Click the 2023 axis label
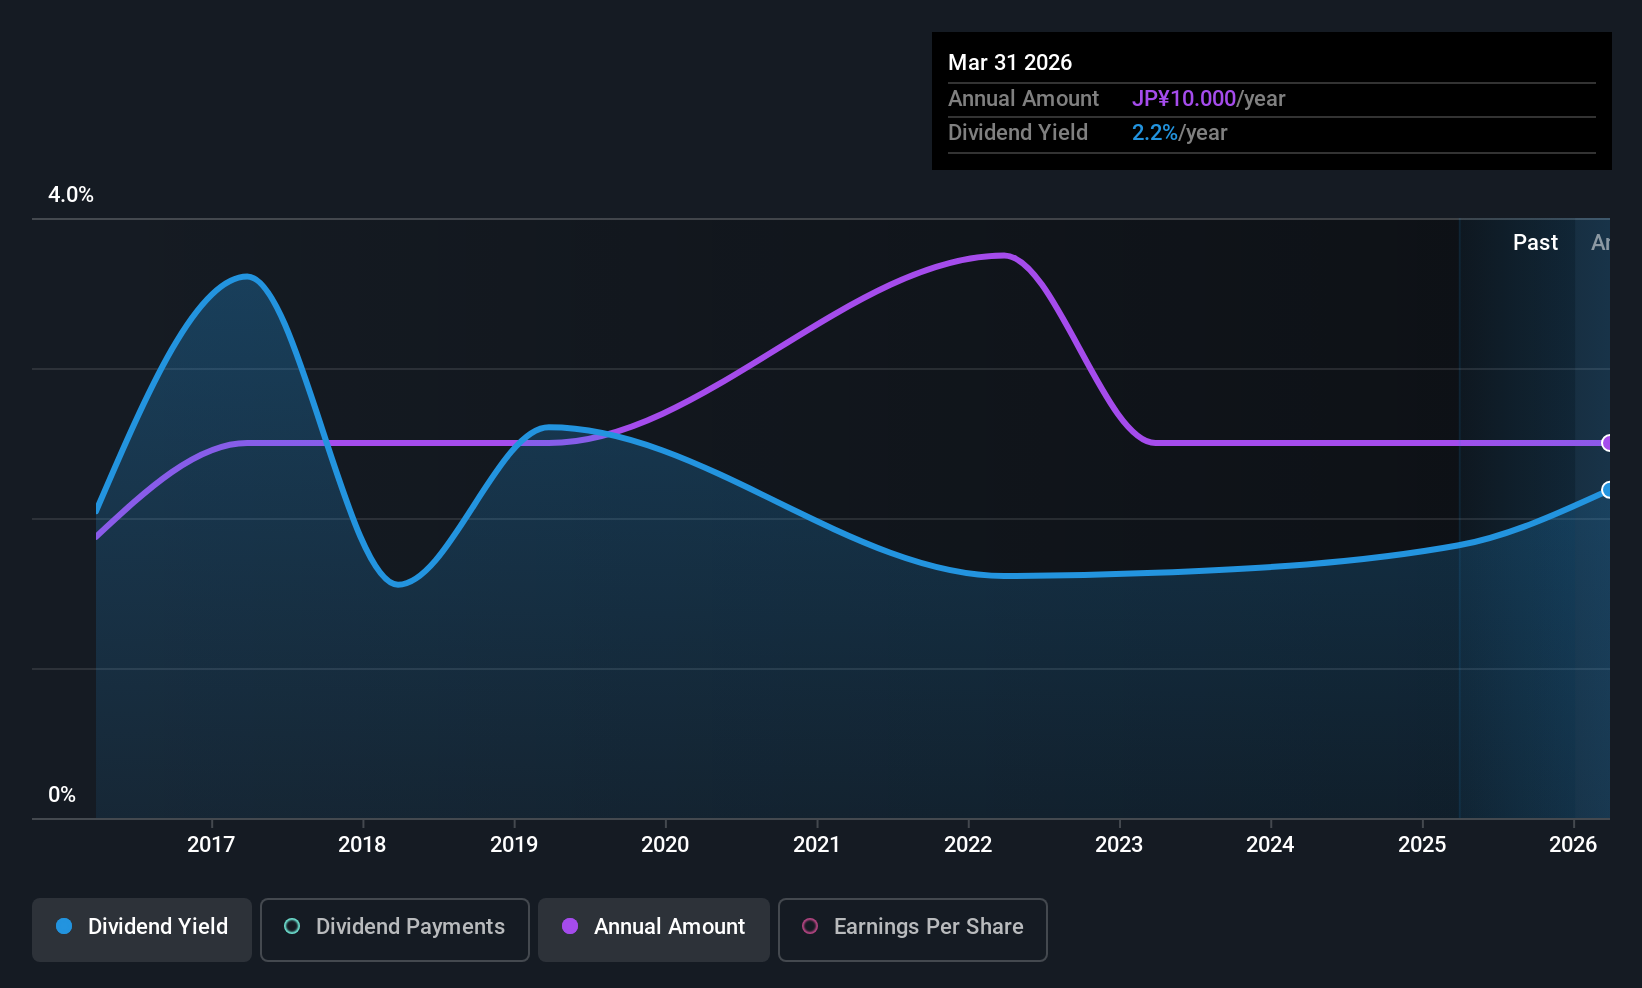Viewport: 1642px width, 988px height. pyautogui.click(x=1119, y=845)
